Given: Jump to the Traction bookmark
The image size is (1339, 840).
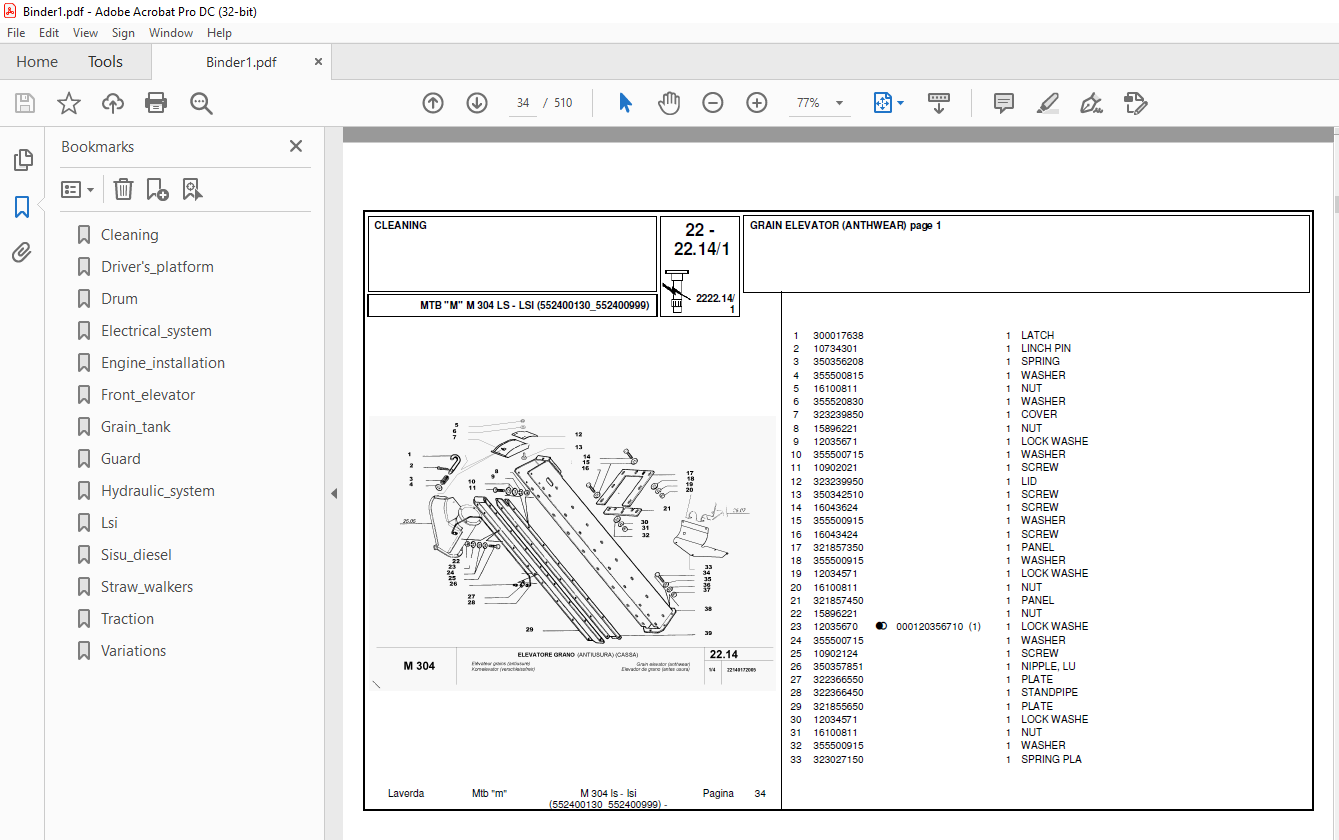Looking at the screenshot, I should point(127,619).
